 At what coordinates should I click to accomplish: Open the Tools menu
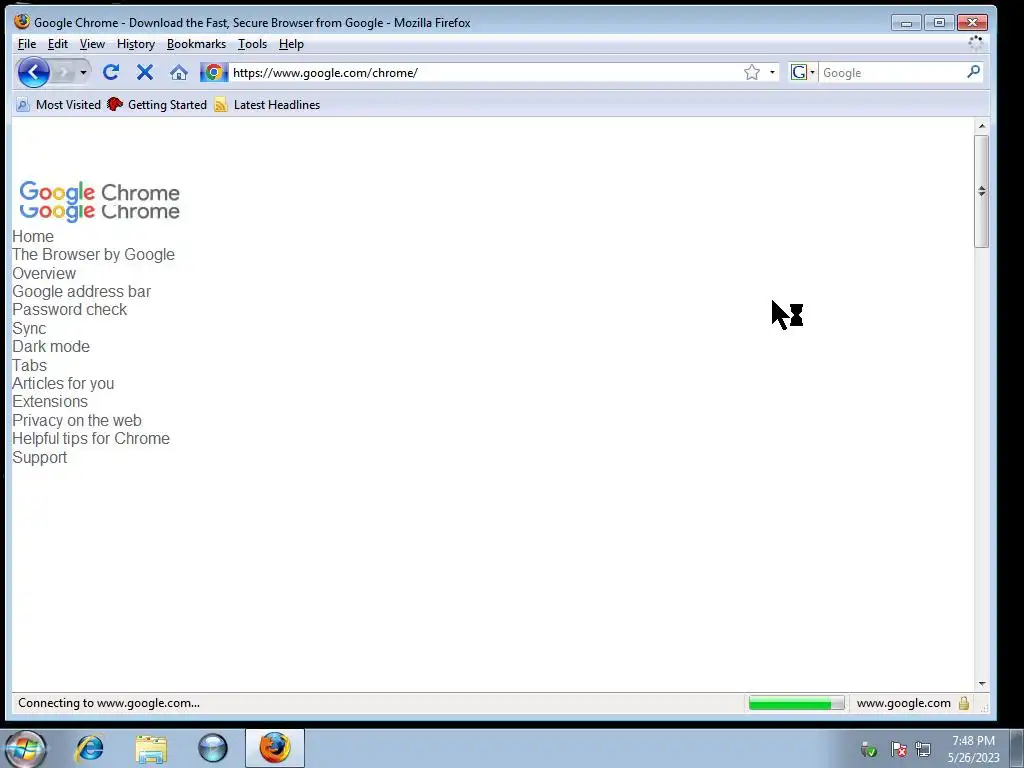click(x=252, y=44)
